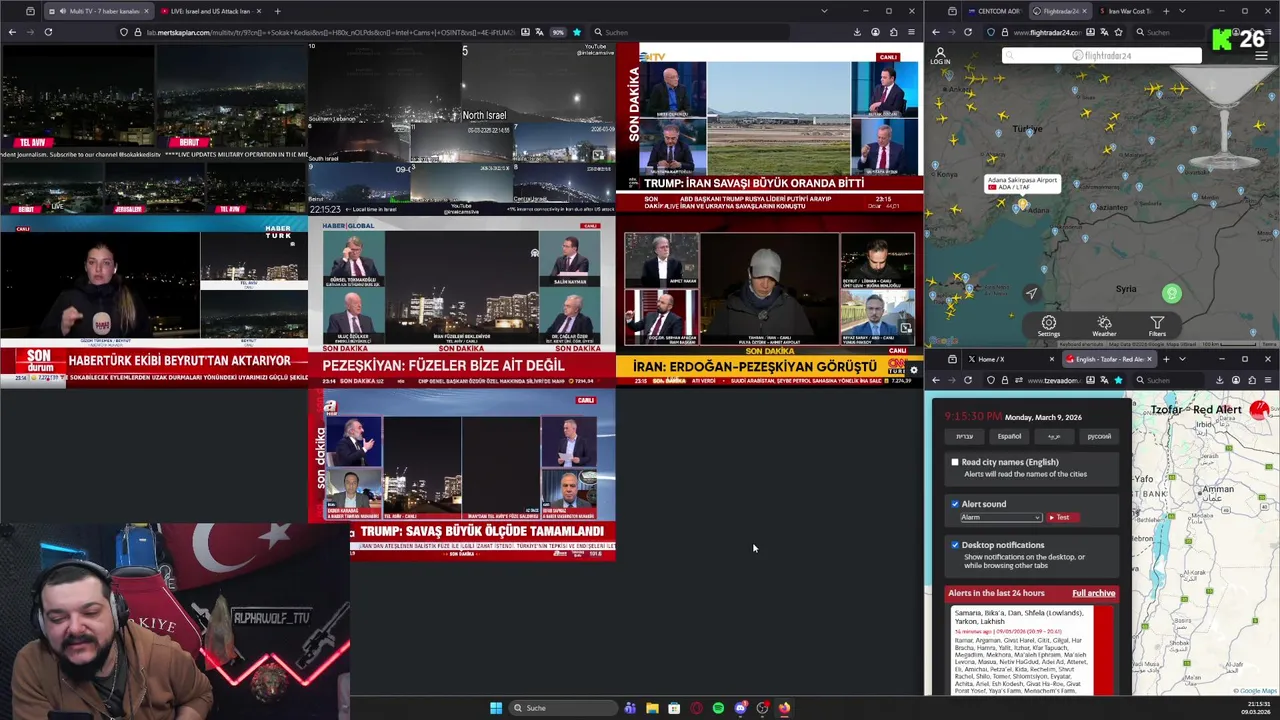The image size is (1280, 720).
Task: Switch to LIVE: Israel and US Attack Iran tab
Action: point(209,11)
